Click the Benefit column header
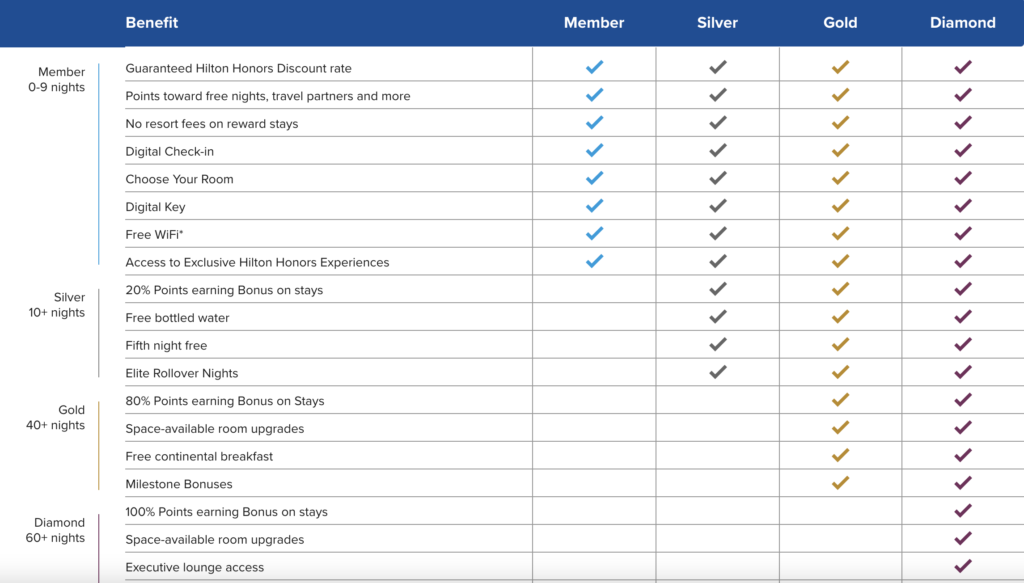The width and height of the screenshot is (1024, 583). pos(152,23)
